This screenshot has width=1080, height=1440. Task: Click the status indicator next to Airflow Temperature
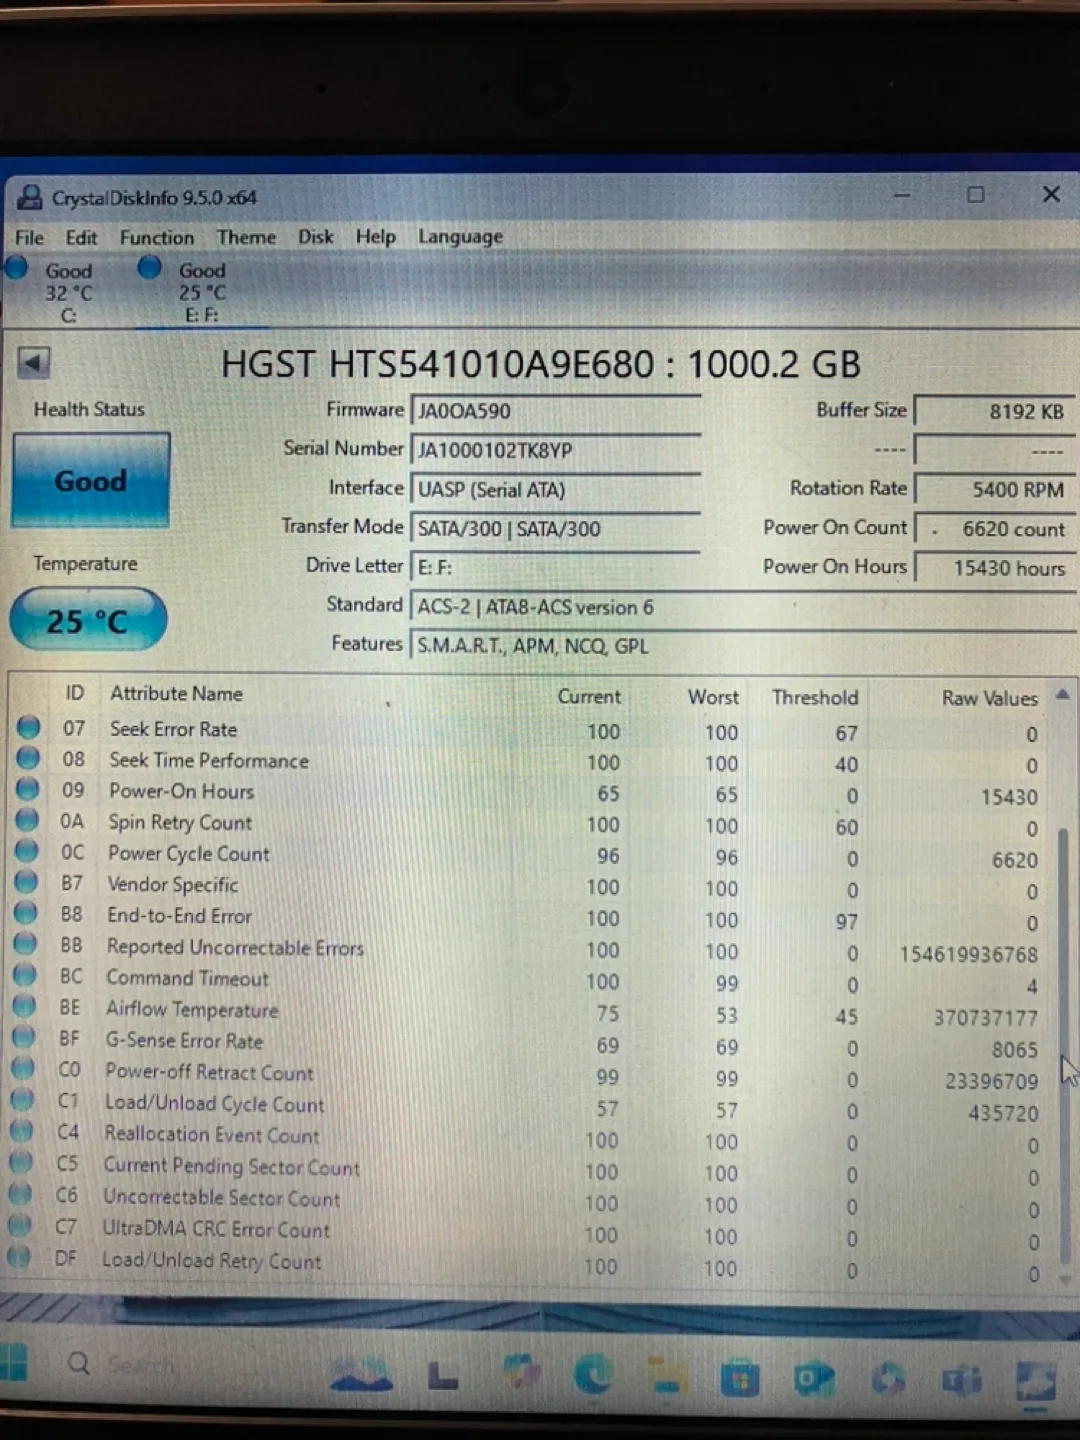tap(22, 1007)
